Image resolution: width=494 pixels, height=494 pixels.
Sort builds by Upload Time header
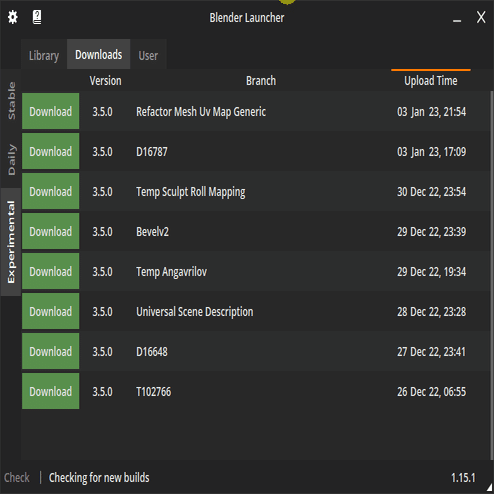coord(431,81)
